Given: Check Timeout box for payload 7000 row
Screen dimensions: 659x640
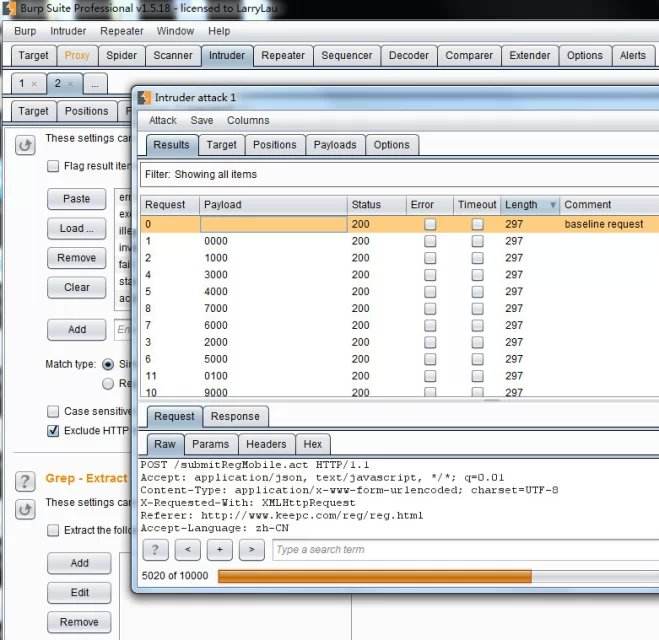Looking at the screenshot, I should coord(477,308).
